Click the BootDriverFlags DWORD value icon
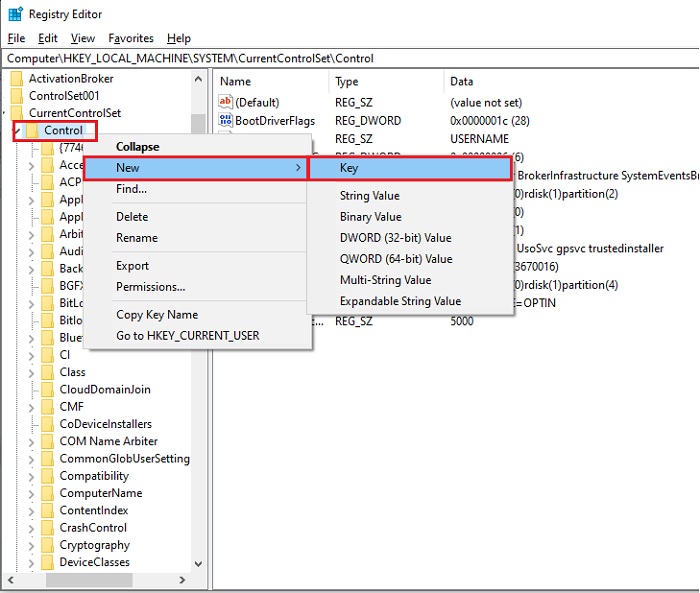This screenshot has height=593, width=700. (x=225, y=121)
